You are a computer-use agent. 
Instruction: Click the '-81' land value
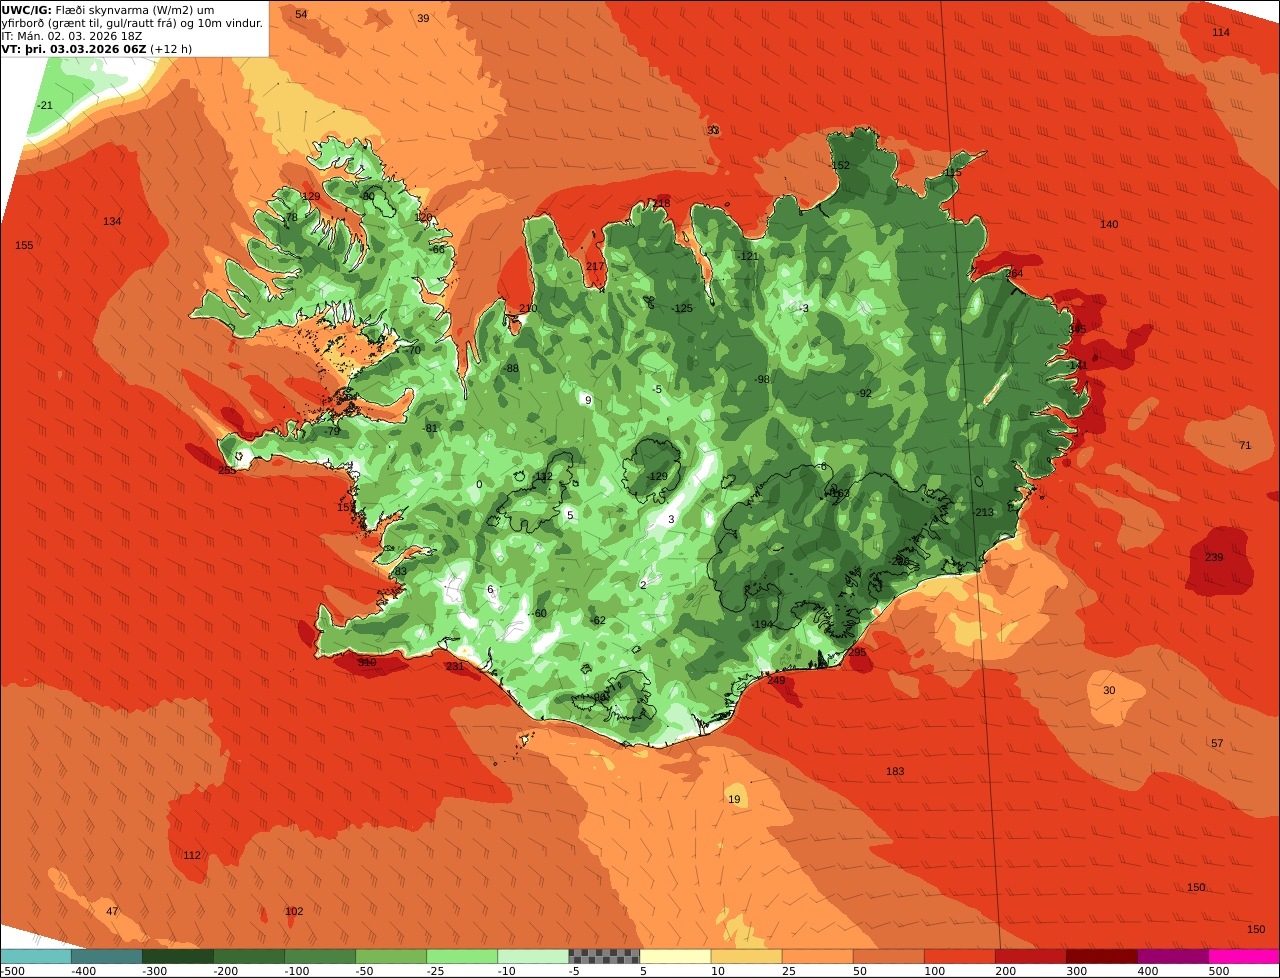[x=430, y=428]
